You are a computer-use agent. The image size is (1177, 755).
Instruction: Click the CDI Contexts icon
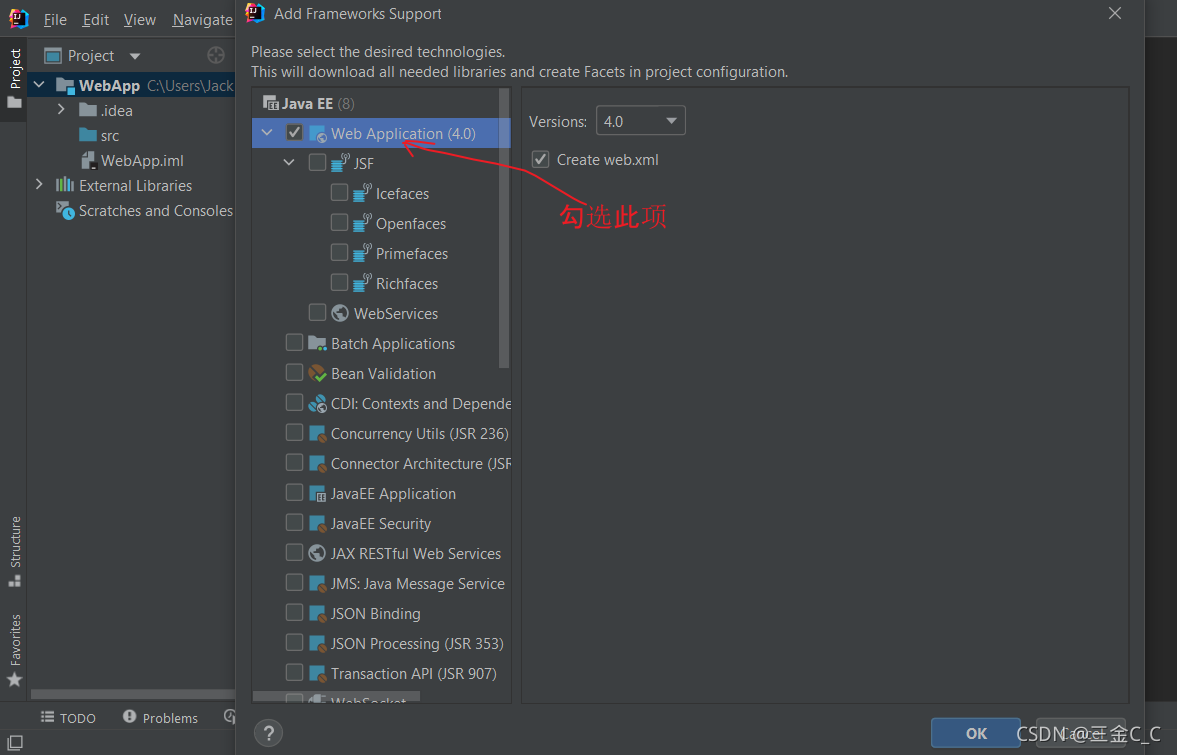point(318,404)
